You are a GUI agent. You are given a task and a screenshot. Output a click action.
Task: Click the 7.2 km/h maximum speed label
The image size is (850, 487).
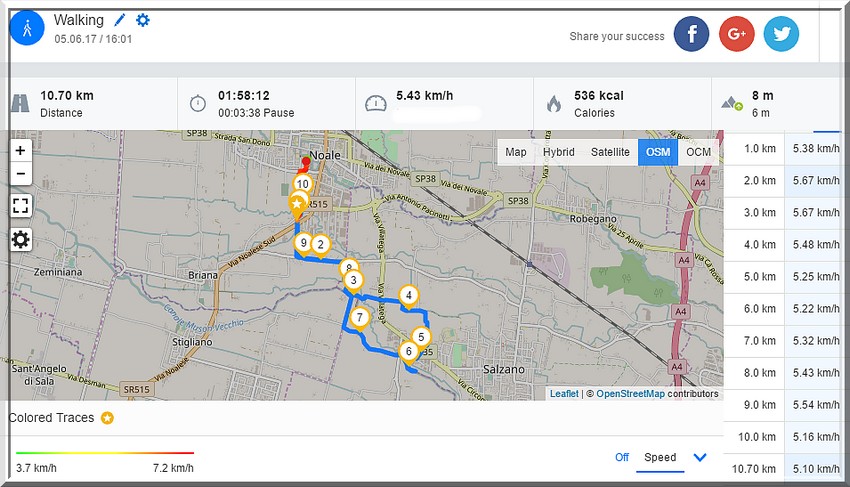click(x=173, y=468)
